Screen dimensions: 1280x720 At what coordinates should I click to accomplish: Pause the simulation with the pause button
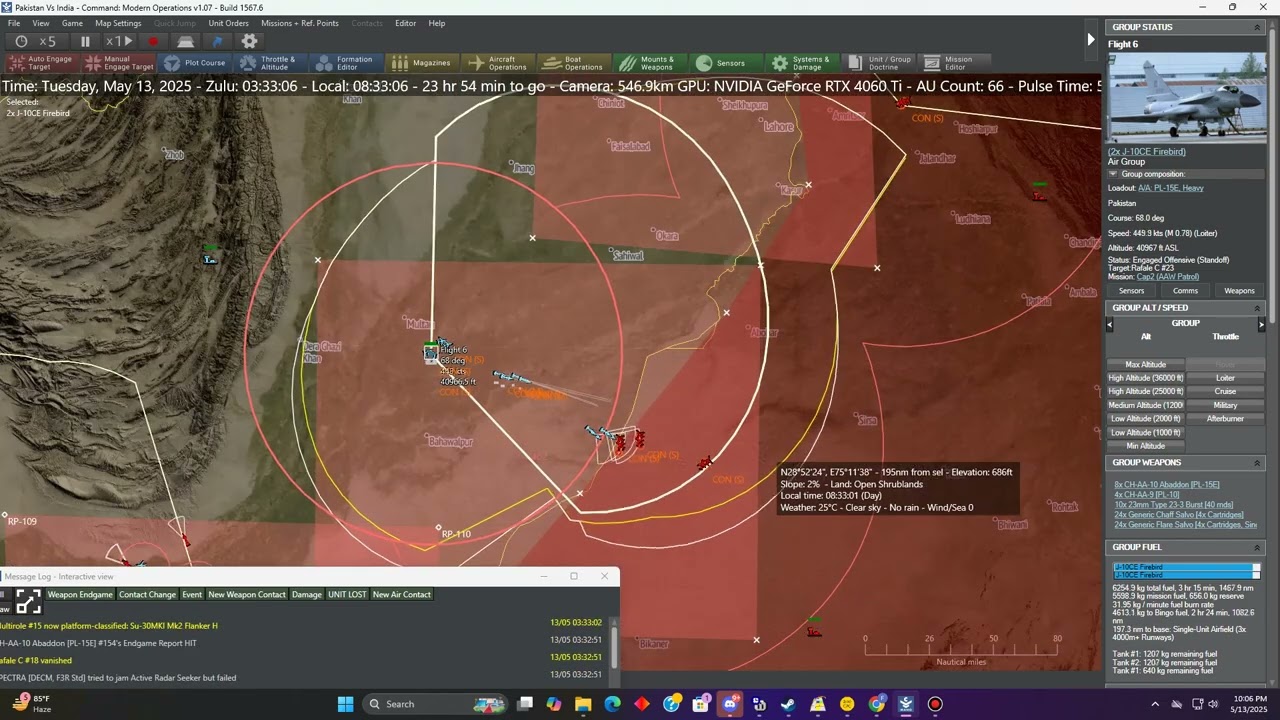tap(85, 41)
